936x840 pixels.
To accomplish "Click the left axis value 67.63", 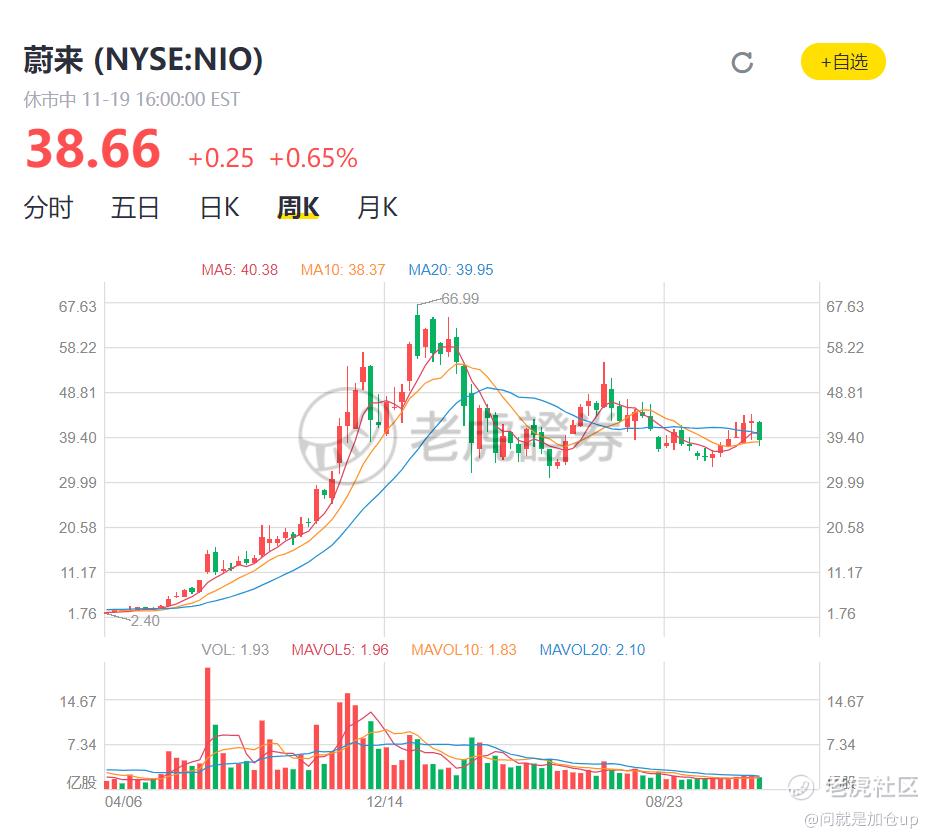I will (x=78, y=307).
